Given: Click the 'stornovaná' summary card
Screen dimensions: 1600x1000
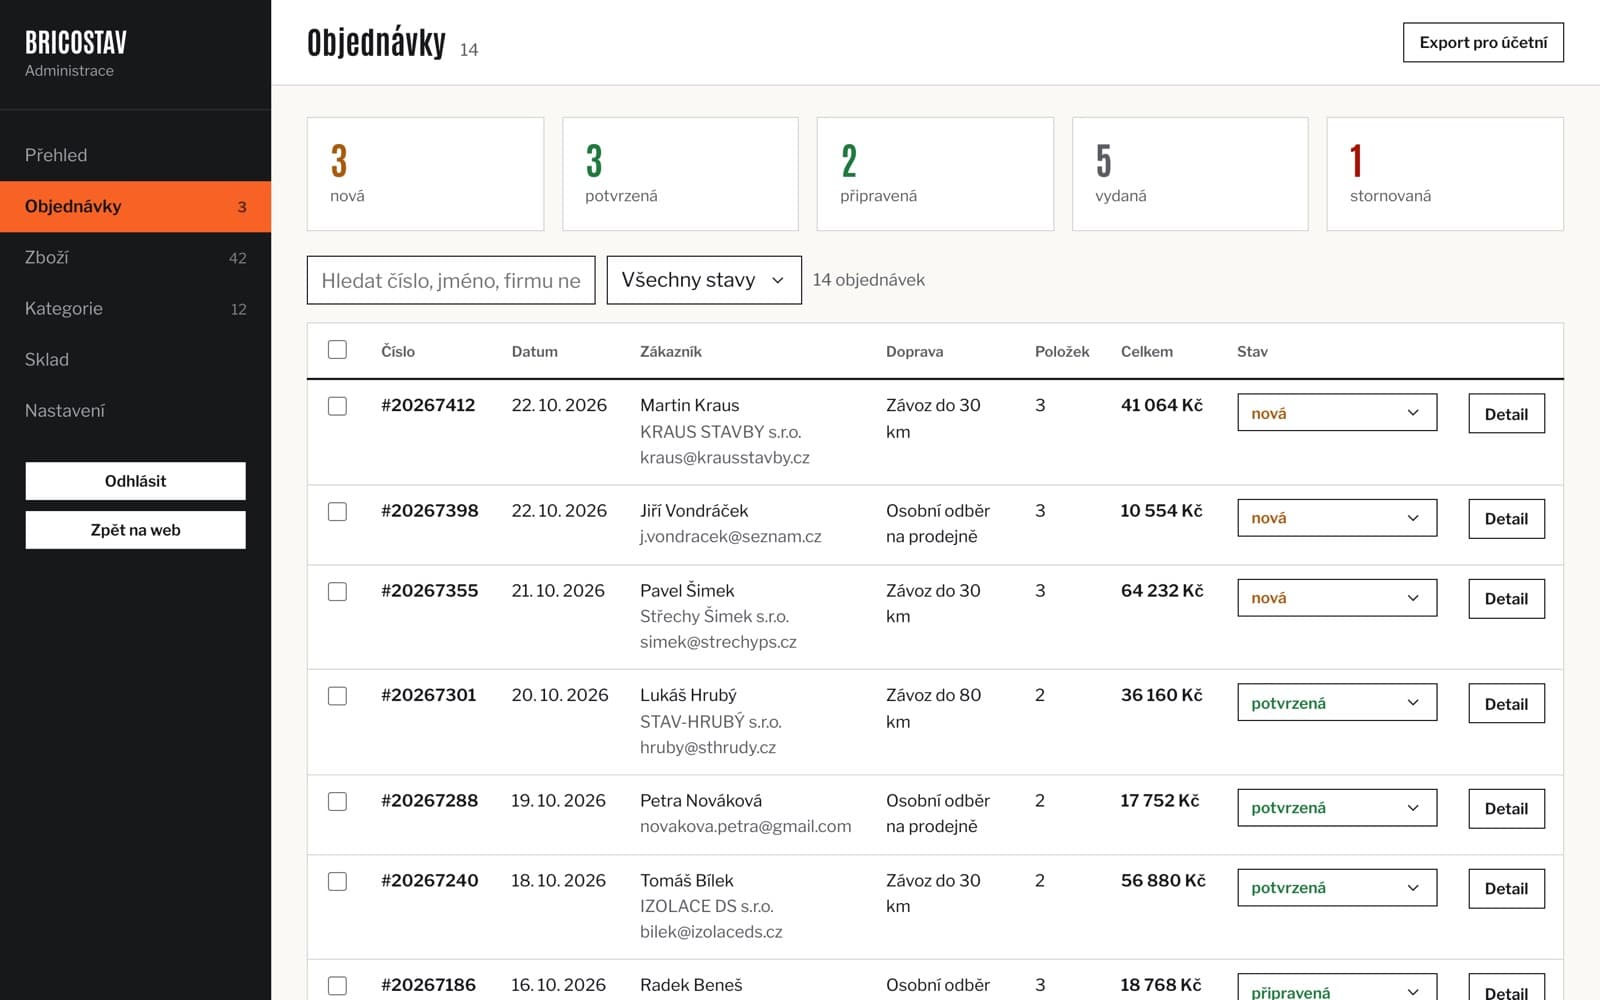Looking at the screenshot, I should [1445, 174].
